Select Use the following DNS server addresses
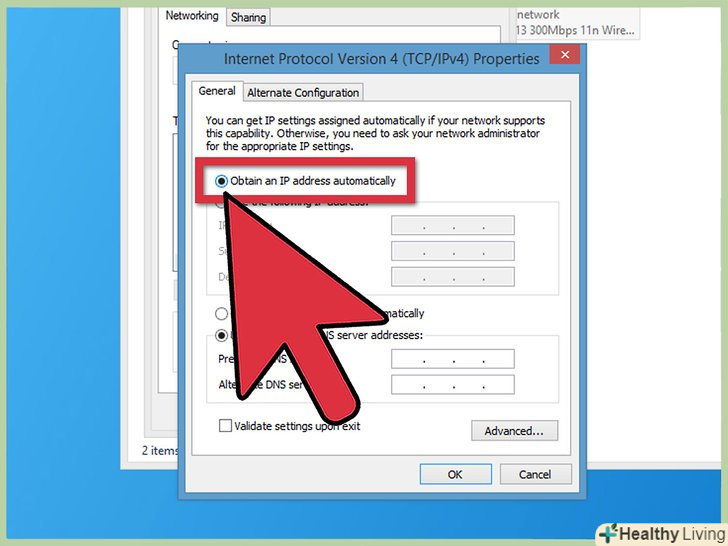This screenshot has height=546, width=728. pyautogui.click(x=221, y=335)
